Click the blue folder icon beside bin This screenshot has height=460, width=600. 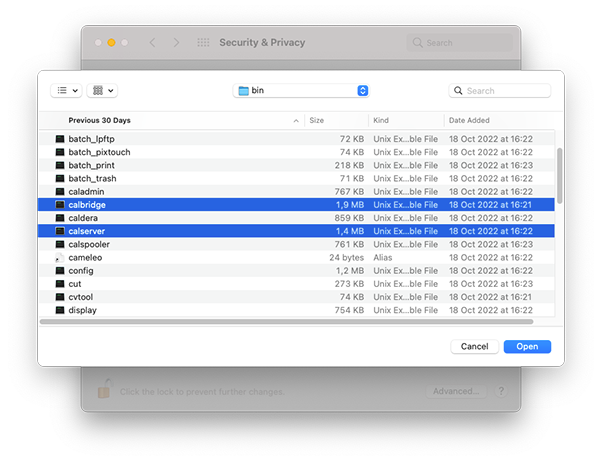[x=244, y=91]
